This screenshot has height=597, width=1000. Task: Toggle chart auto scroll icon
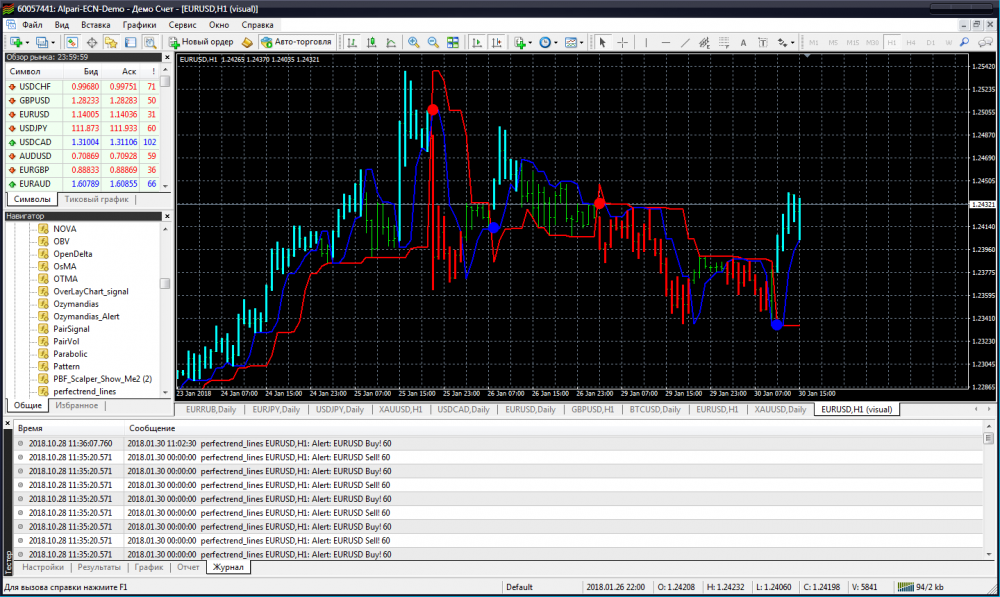coord(476,42)
